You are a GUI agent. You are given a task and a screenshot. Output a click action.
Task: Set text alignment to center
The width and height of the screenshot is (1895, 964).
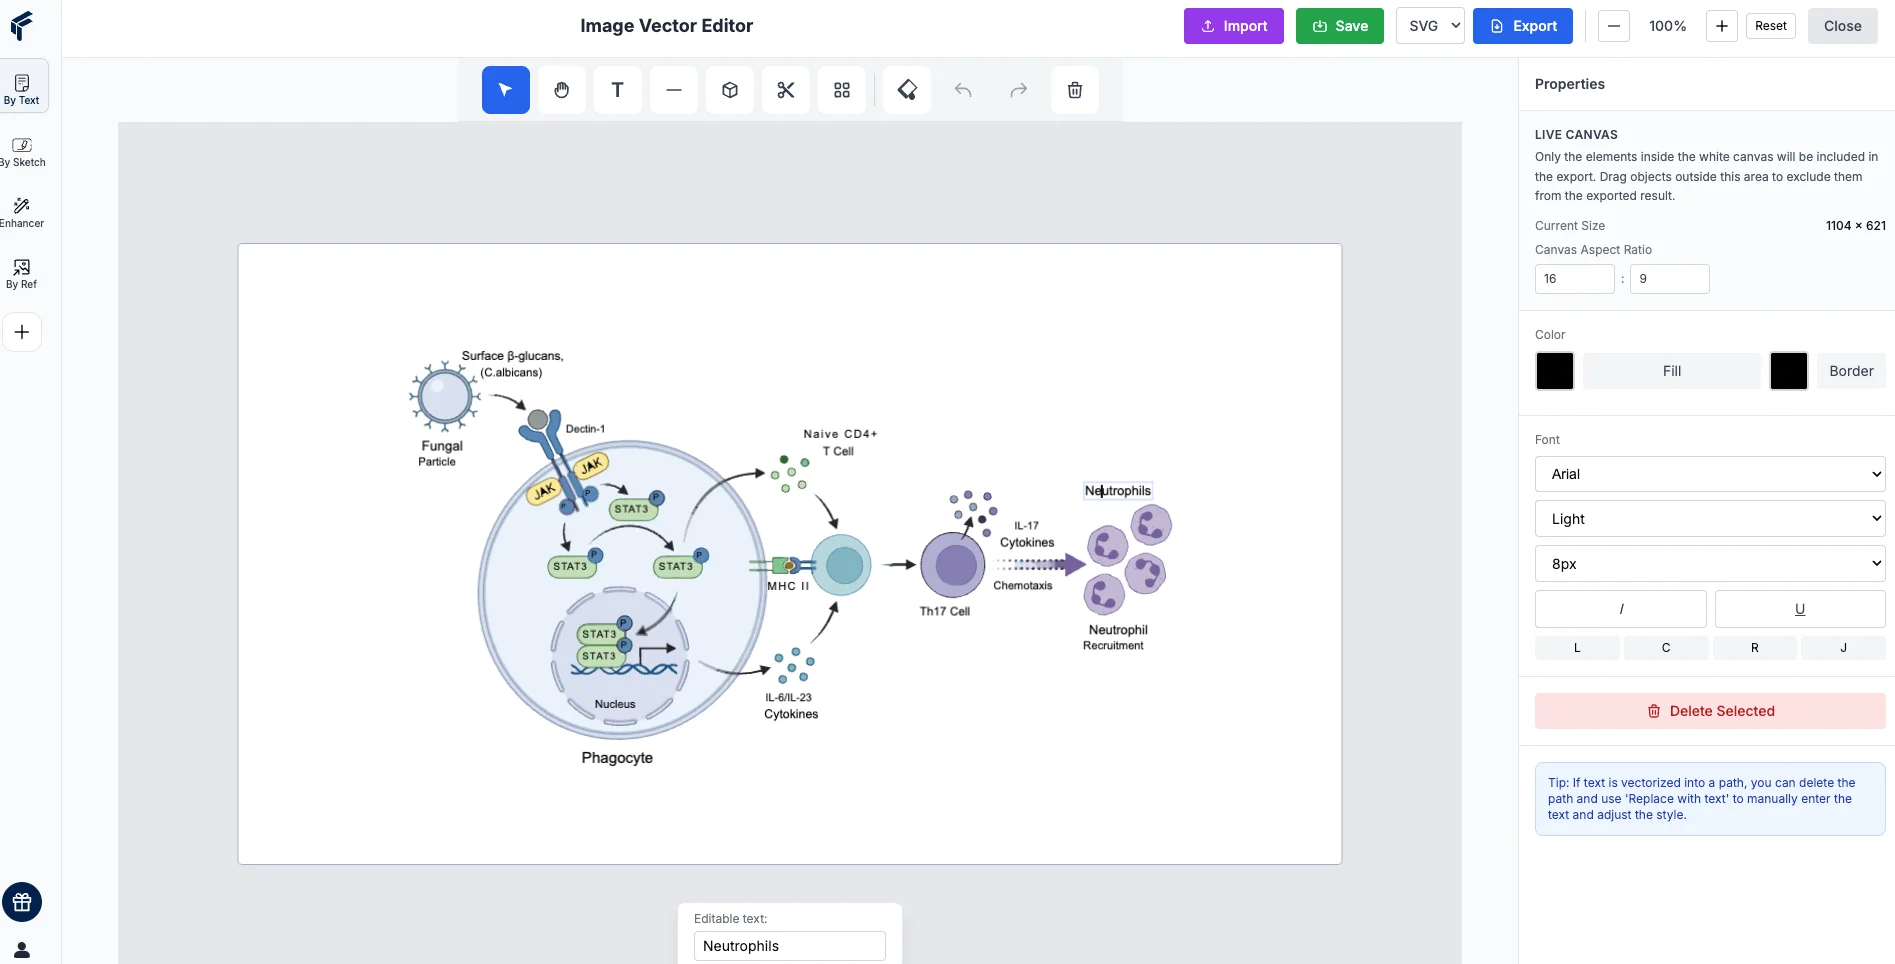pos(1665,648)
